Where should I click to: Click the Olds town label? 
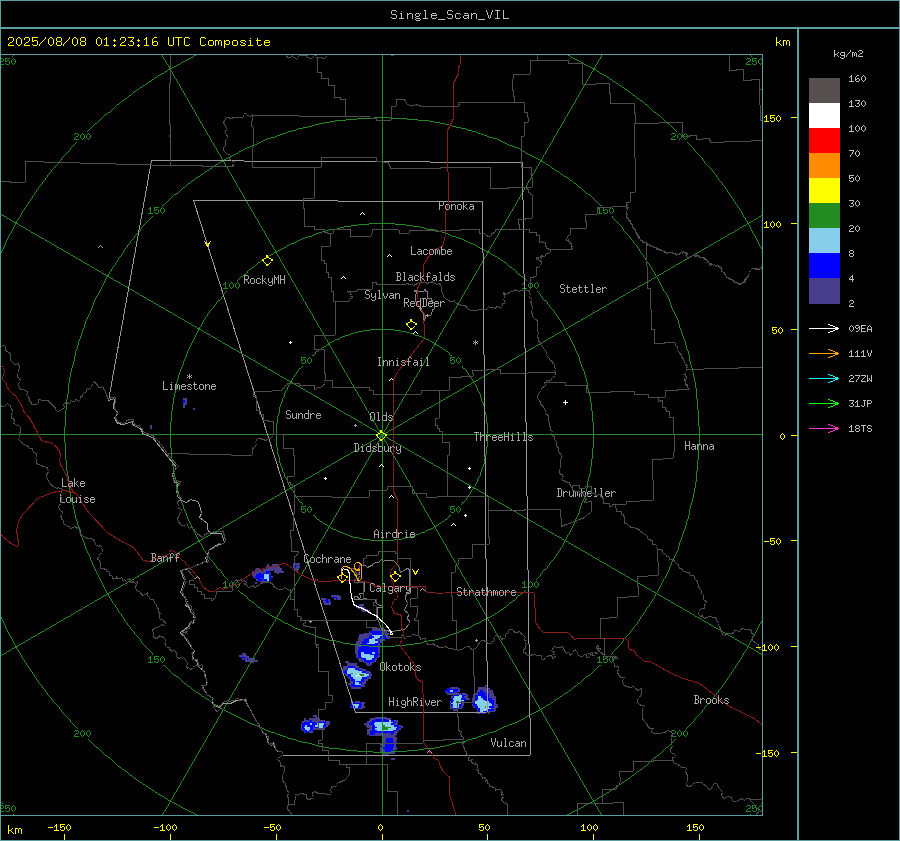tap(381, 417)
